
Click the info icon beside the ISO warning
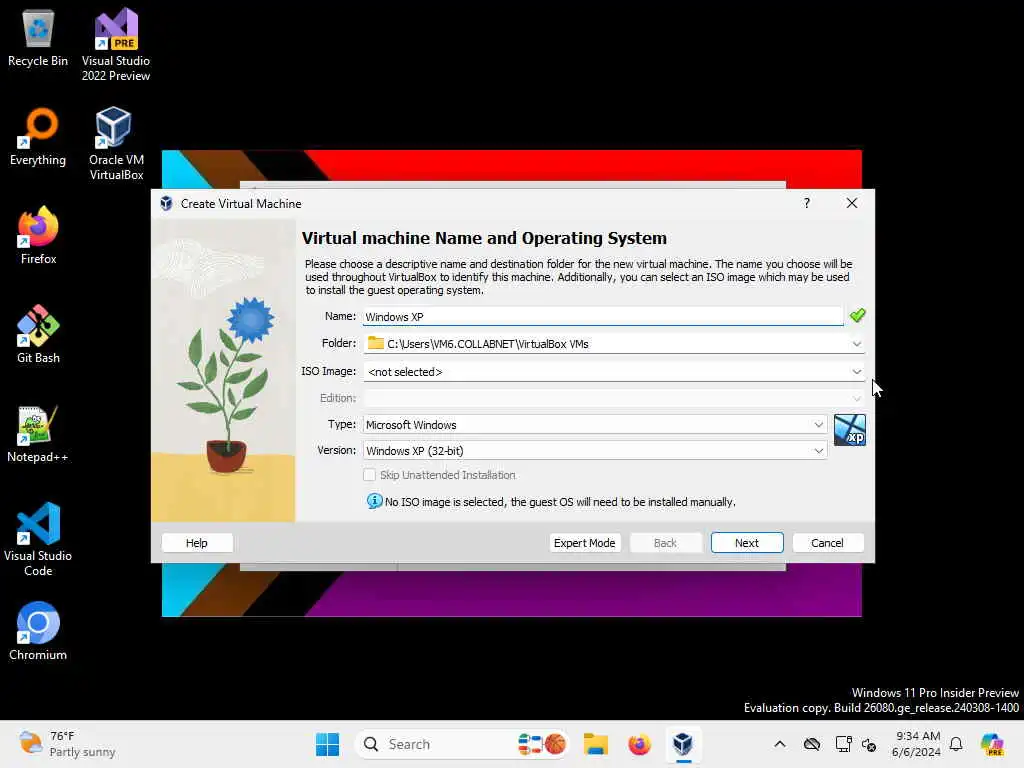pos(374,501)
